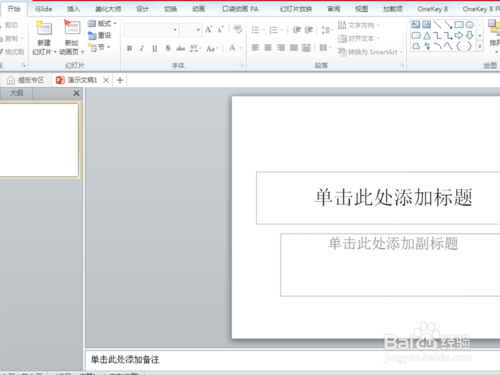Select the text box shape
500x375 pixels.
click(416, 24)
